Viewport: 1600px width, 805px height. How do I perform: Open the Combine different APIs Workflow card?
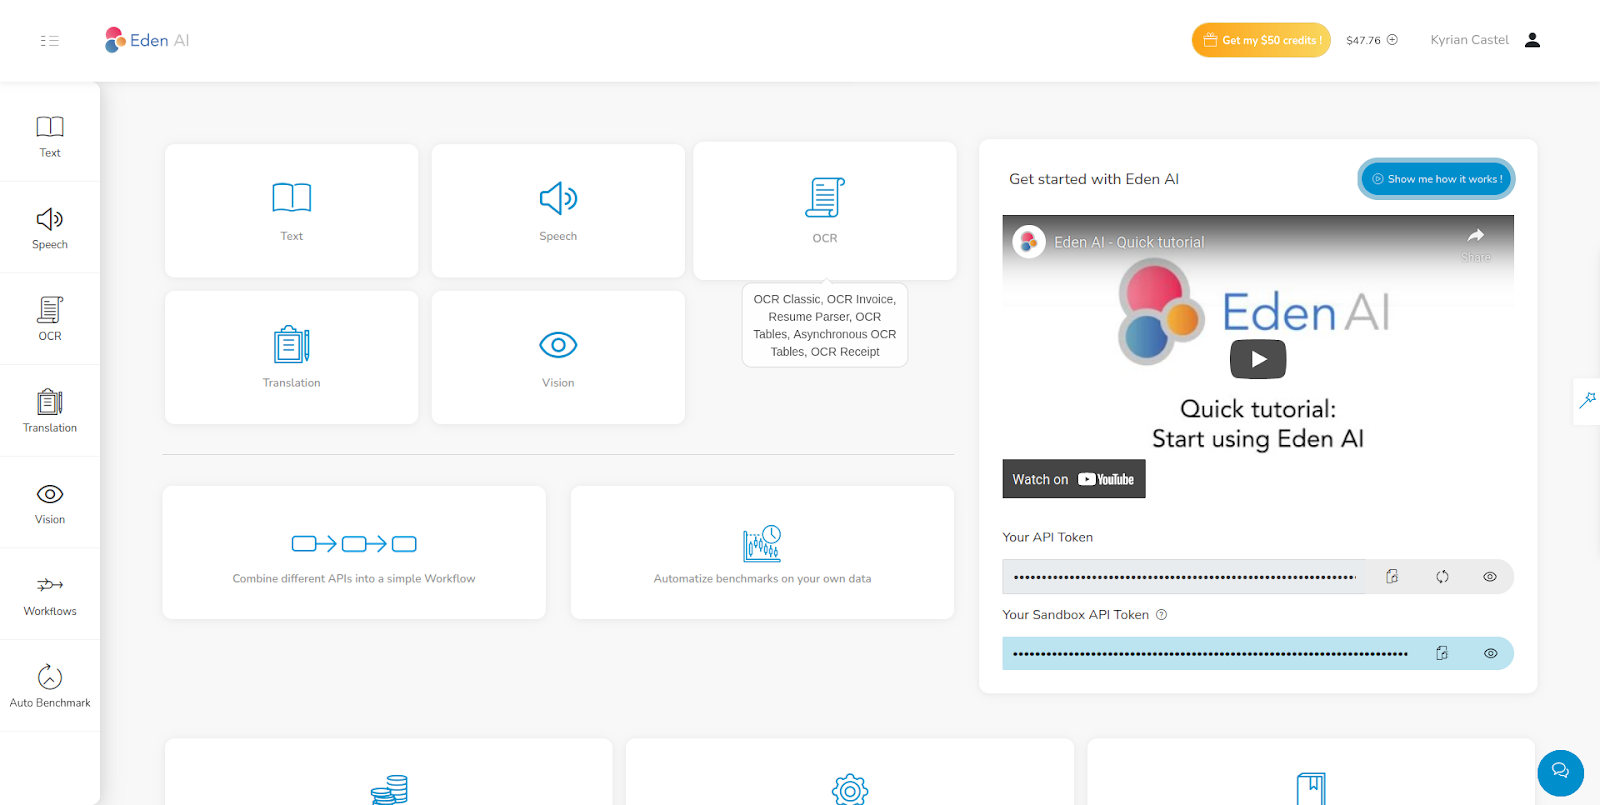354,552
